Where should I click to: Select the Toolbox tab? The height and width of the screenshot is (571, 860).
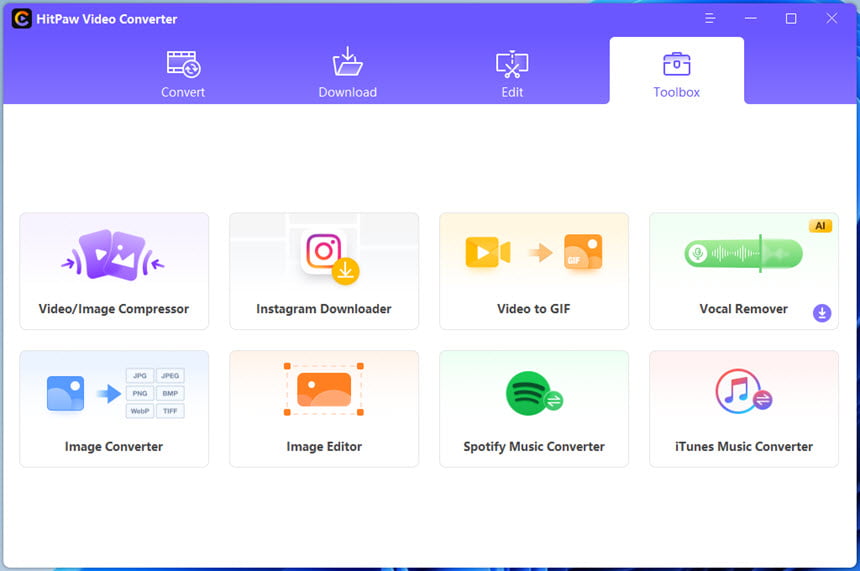[676, 70]
